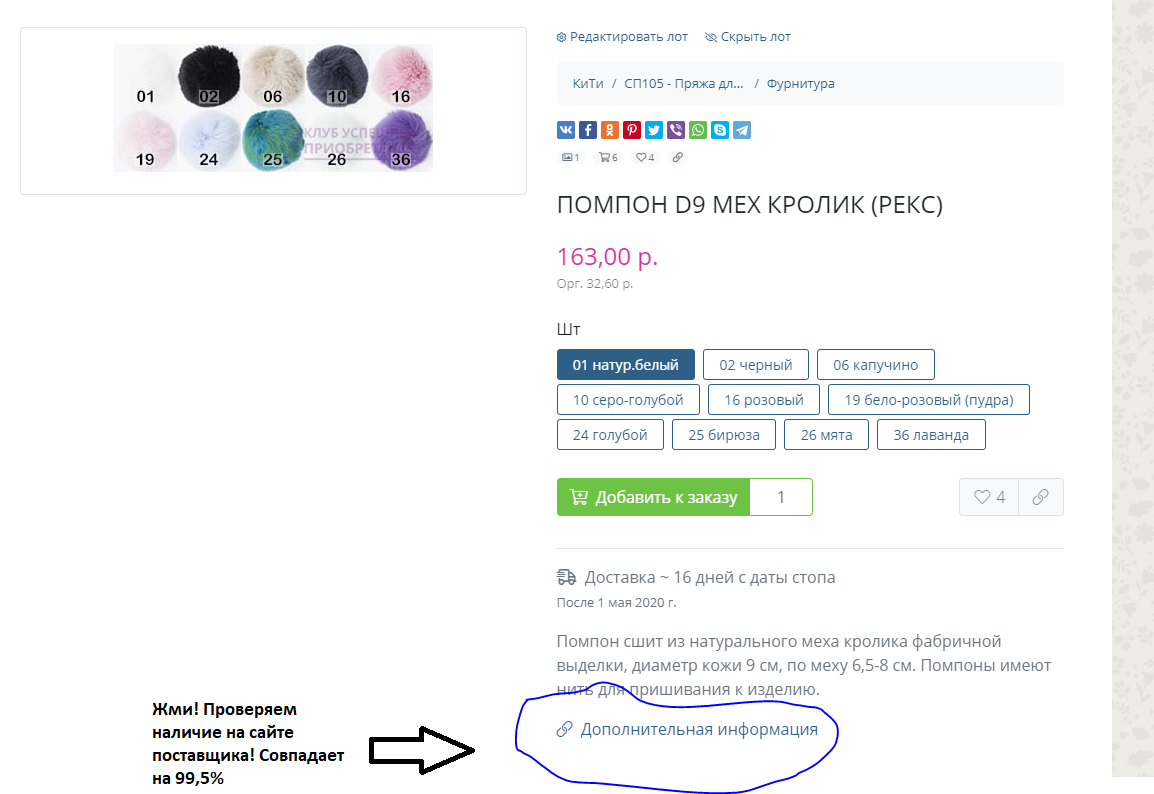The image size is (1154, 794).
Task: Choose 06 капучино option
Action: (x=876, y=365)
